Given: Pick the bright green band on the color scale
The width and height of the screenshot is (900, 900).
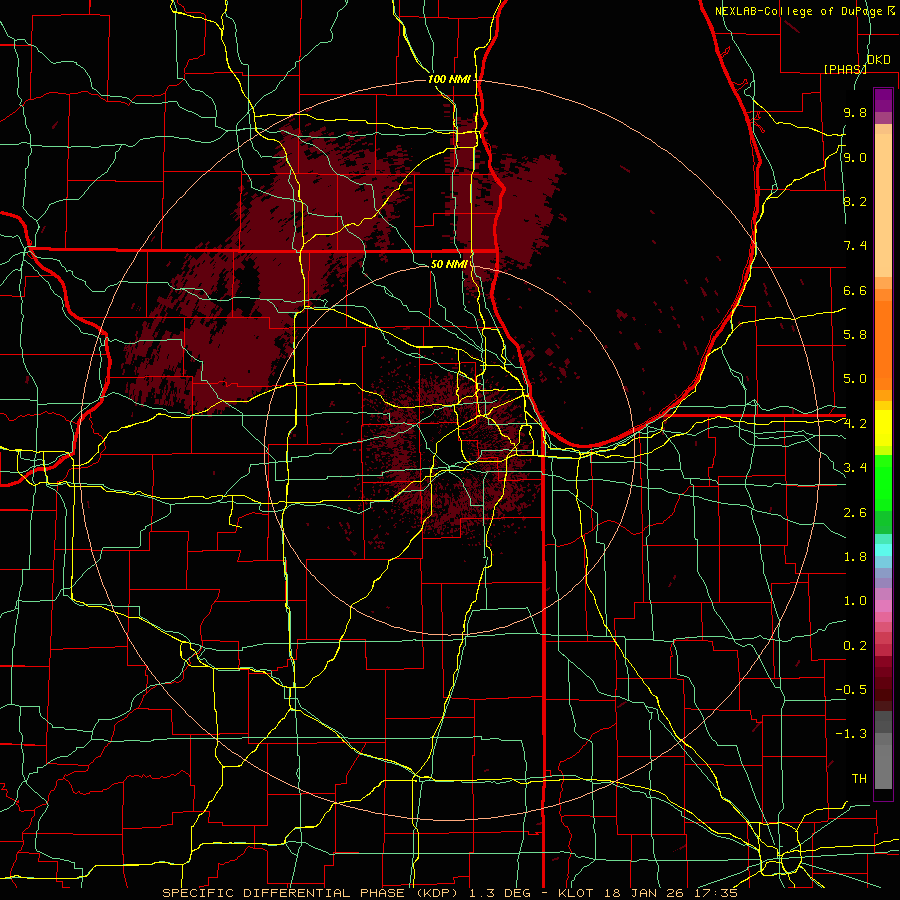Looking at the screenshot, I should tap(883, 483).
